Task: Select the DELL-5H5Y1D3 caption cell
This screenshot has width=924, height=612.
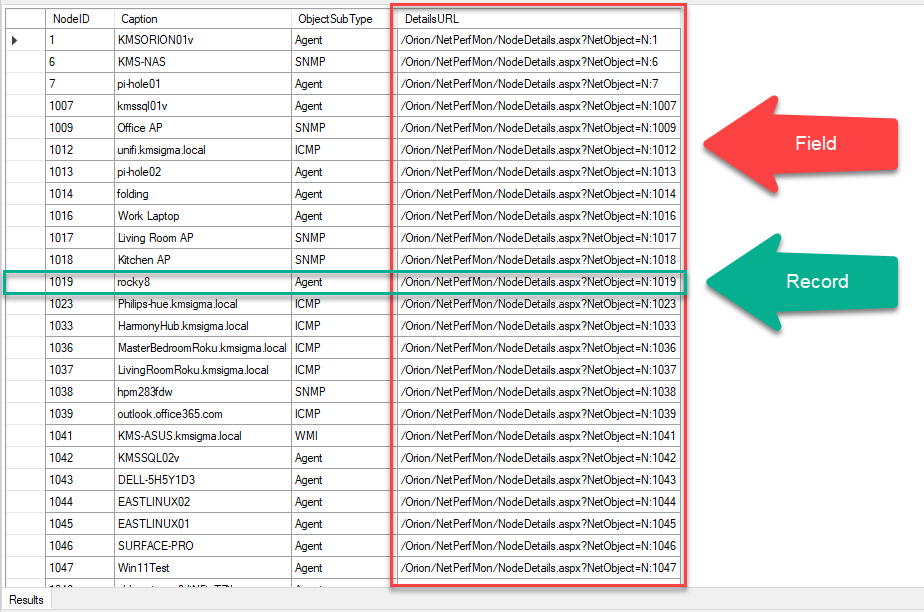Action: 202,479
